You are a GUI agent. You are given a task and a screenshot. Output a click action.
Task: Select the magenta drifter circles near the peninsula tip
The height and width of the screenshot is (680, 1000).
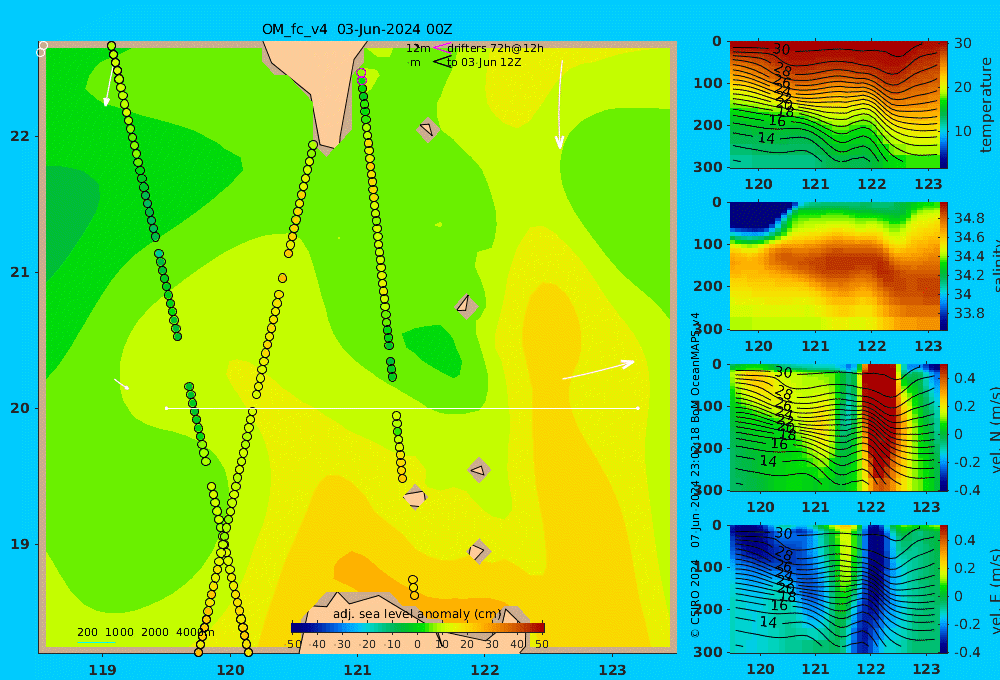[362, 77]
